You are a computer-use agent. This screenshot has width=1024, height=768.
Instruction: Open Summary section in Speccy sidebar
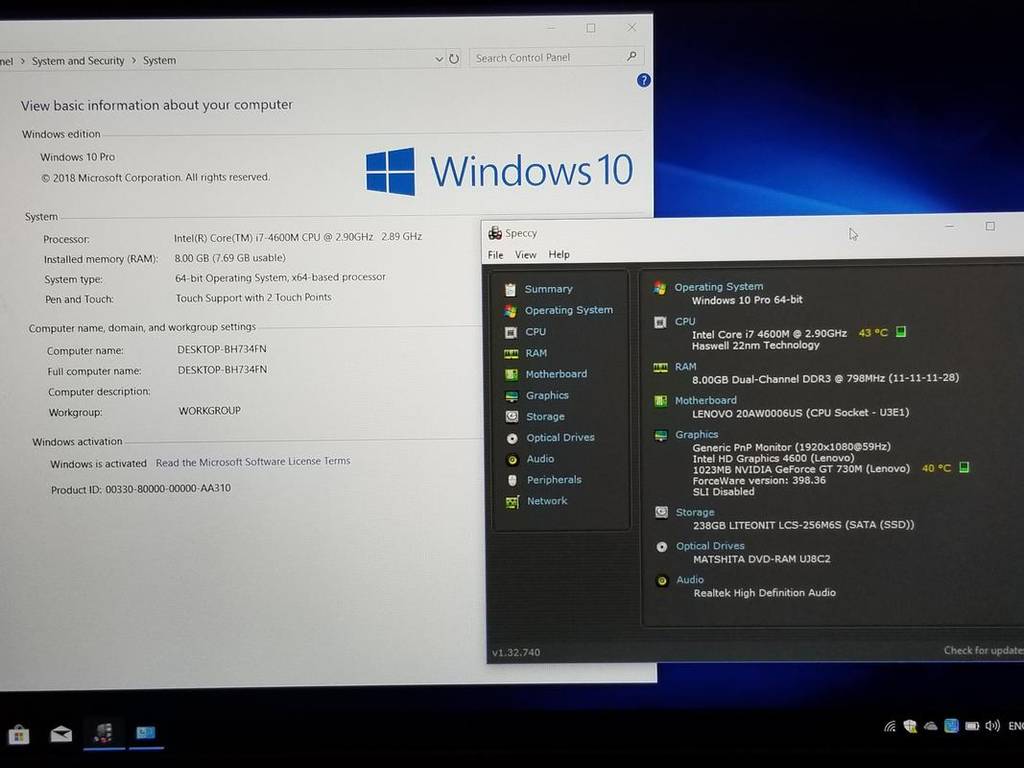click(548, 289)
